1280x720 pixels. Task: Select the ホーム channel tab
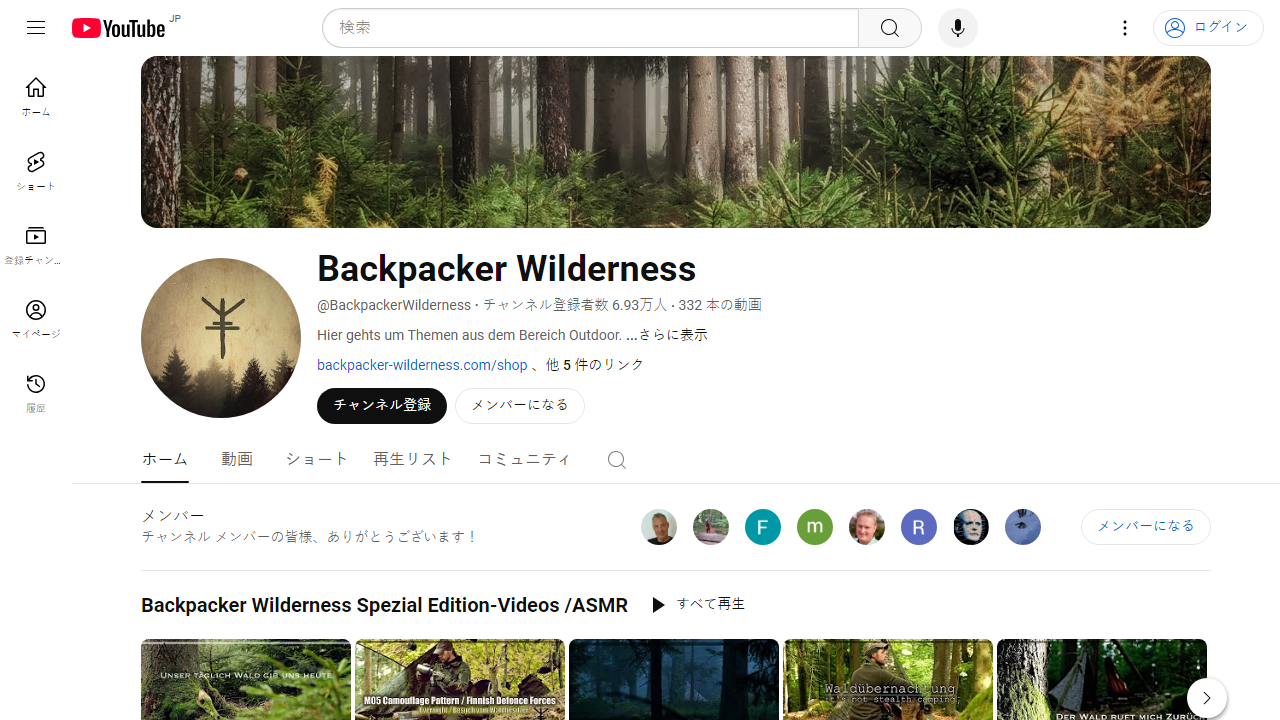point(165,459)
